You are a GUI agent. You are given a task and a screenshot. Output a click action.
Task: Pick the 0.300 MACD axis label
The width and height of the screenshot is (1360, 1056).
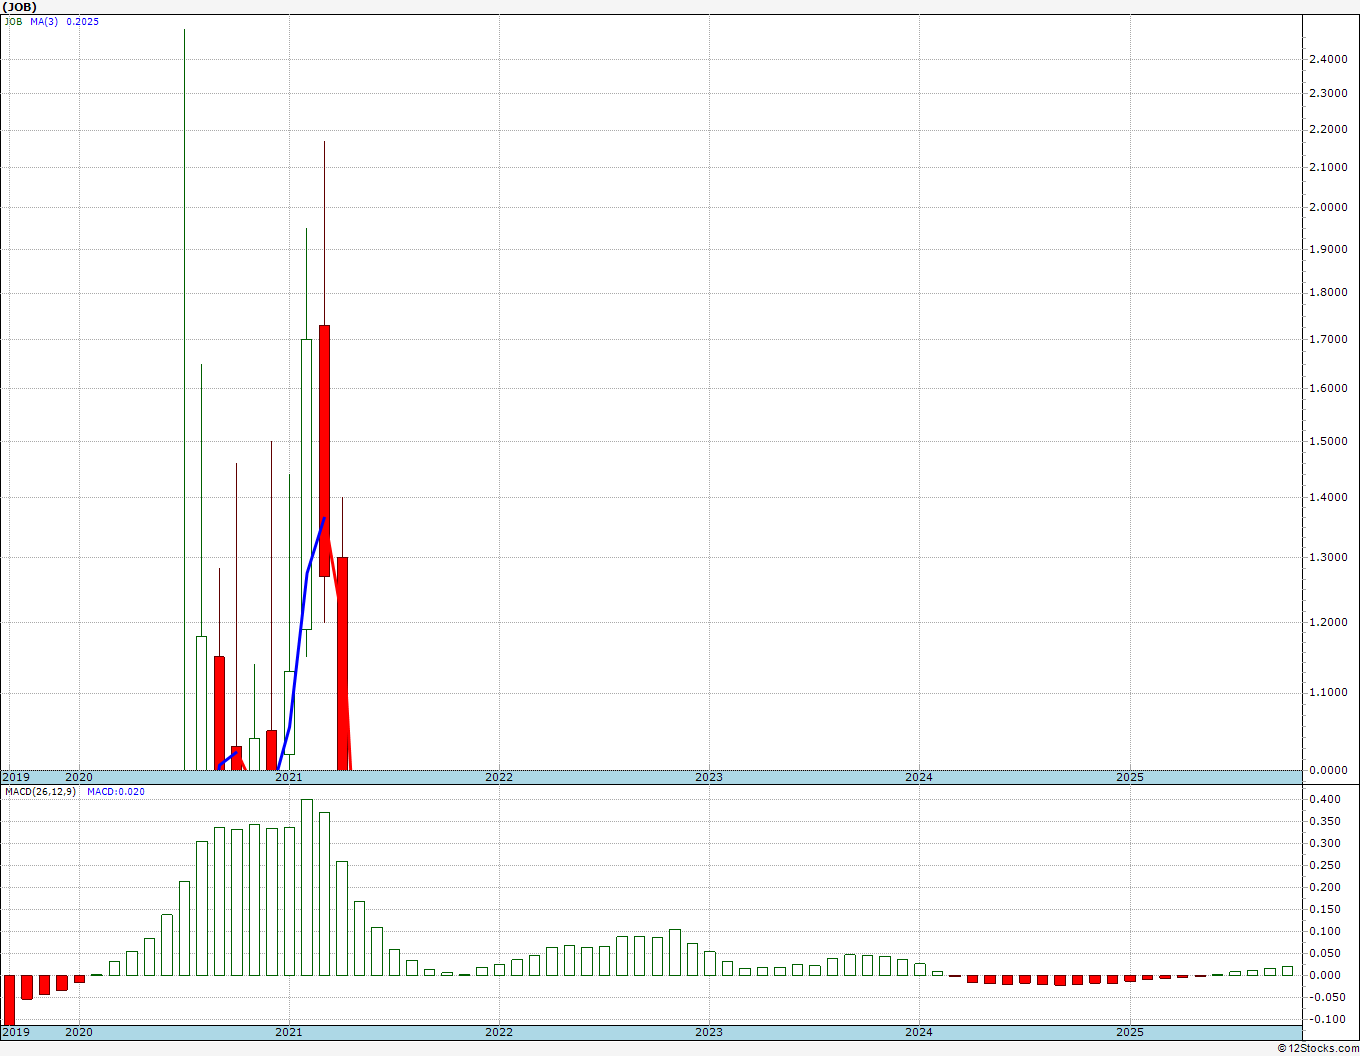[1325, 844]
